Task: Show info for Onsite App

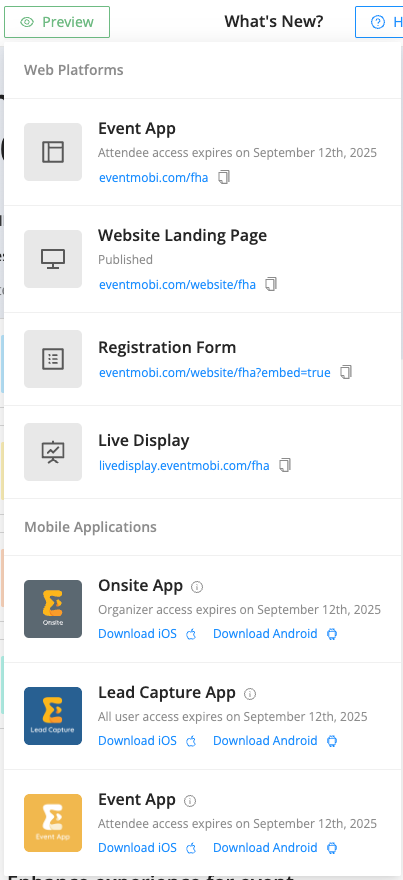Action: (197, 587)
